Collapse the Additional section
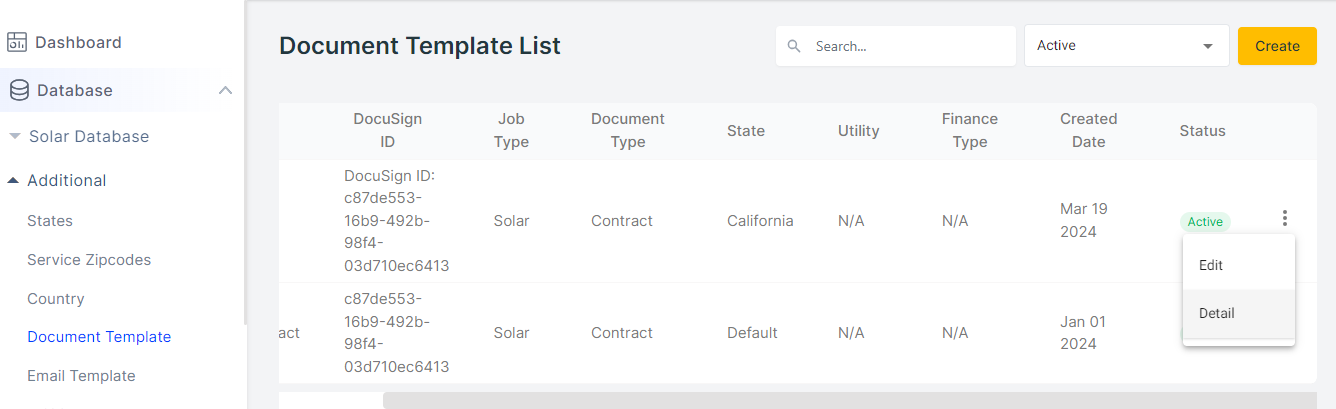This screenshot has width=1336, height=409. pos(13,180)
